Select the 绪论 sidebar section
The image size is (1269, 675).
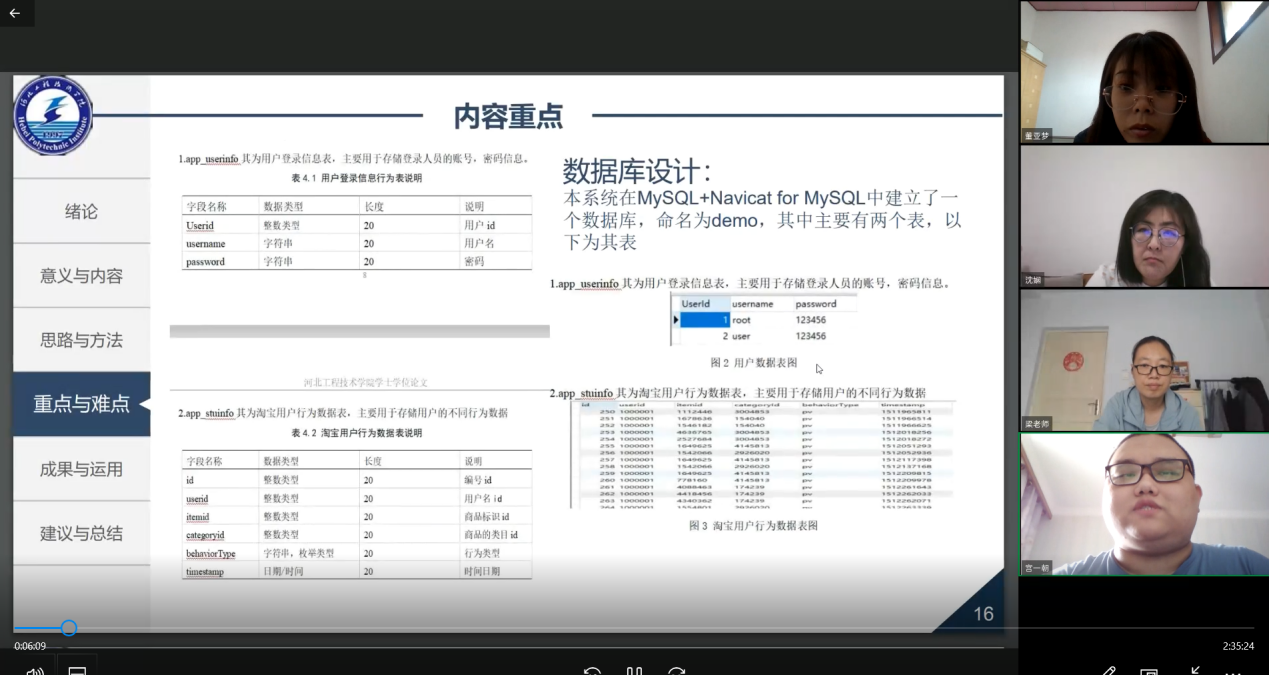(82, 211)
